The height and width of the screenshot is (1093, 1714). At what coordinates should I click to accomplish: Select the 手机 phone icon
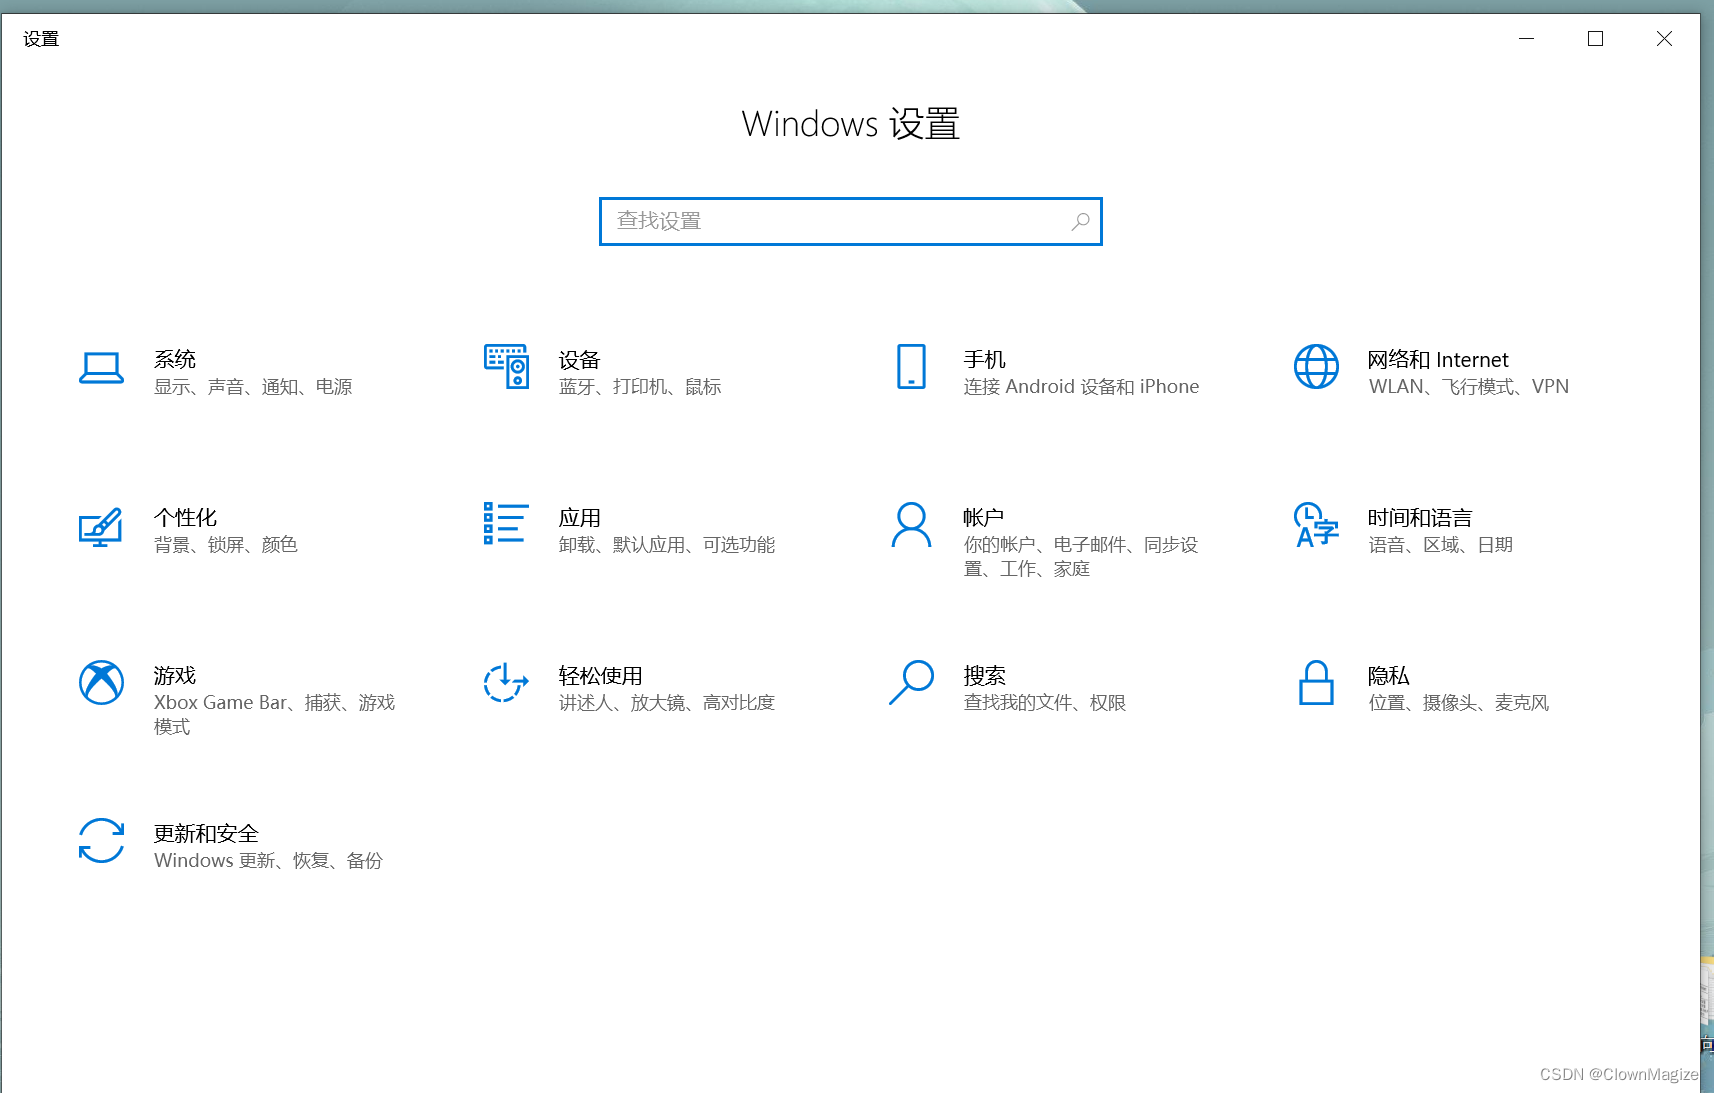[911, 367]
